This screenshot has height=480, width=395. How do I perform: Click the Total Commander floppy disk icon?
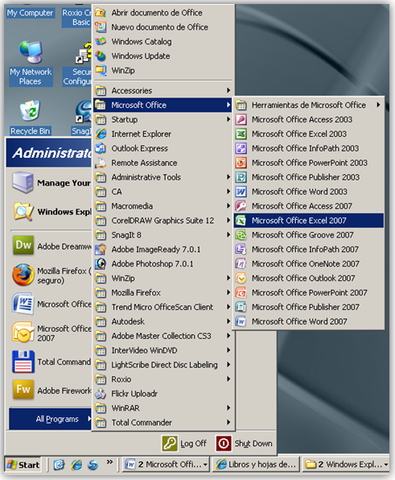pos(23,361)
